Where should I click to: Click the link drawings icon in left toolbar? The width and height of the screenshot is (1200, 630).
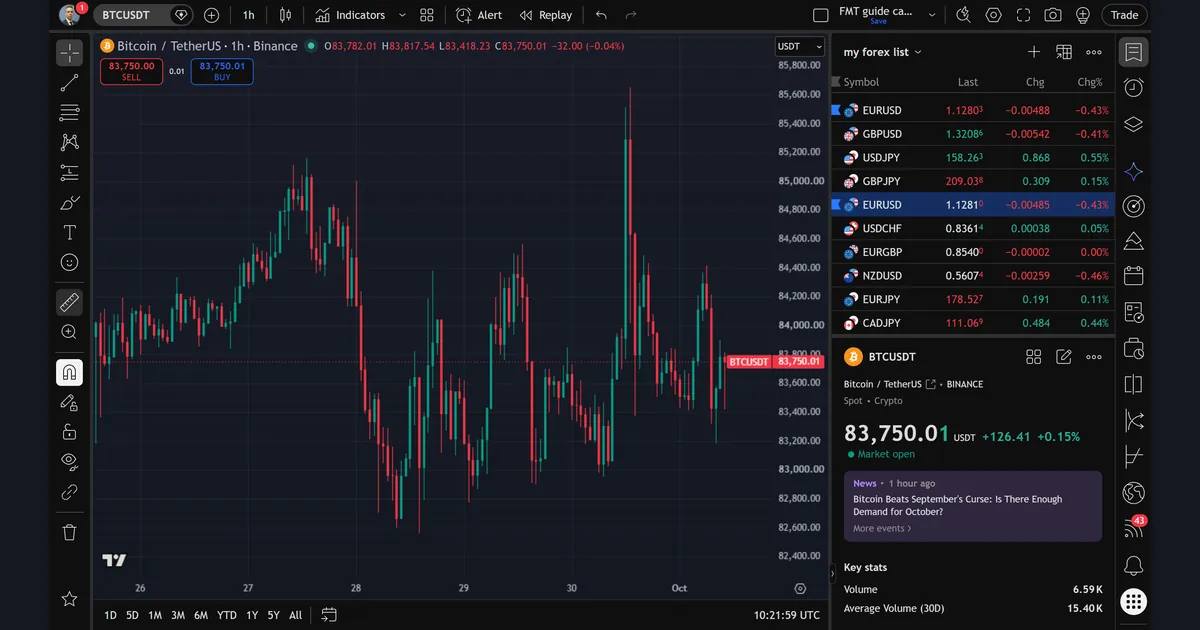coord(69,491)
